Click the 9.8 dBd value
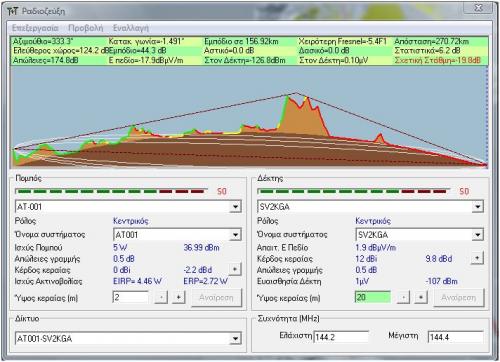Image resolution: width=500 pixels, height=362 pixels. click(439, 259)
